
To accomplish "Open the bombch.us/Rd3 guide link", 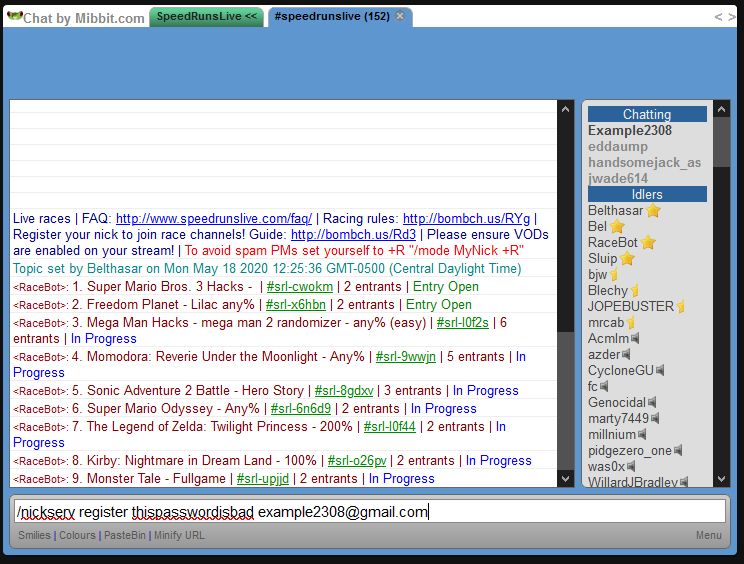I will point(353,235).
